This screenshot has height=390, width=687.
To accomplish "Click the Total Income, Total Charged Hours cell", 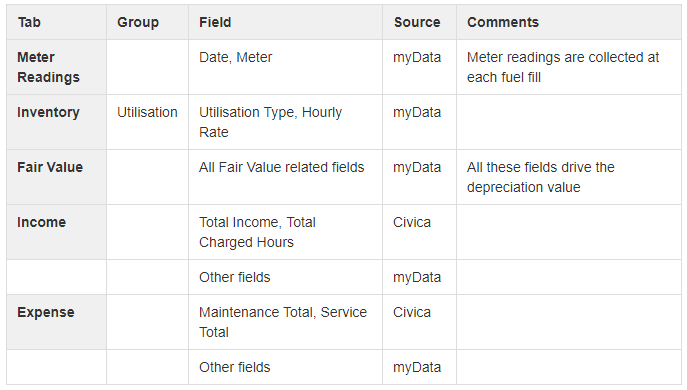I will [285, 232].
